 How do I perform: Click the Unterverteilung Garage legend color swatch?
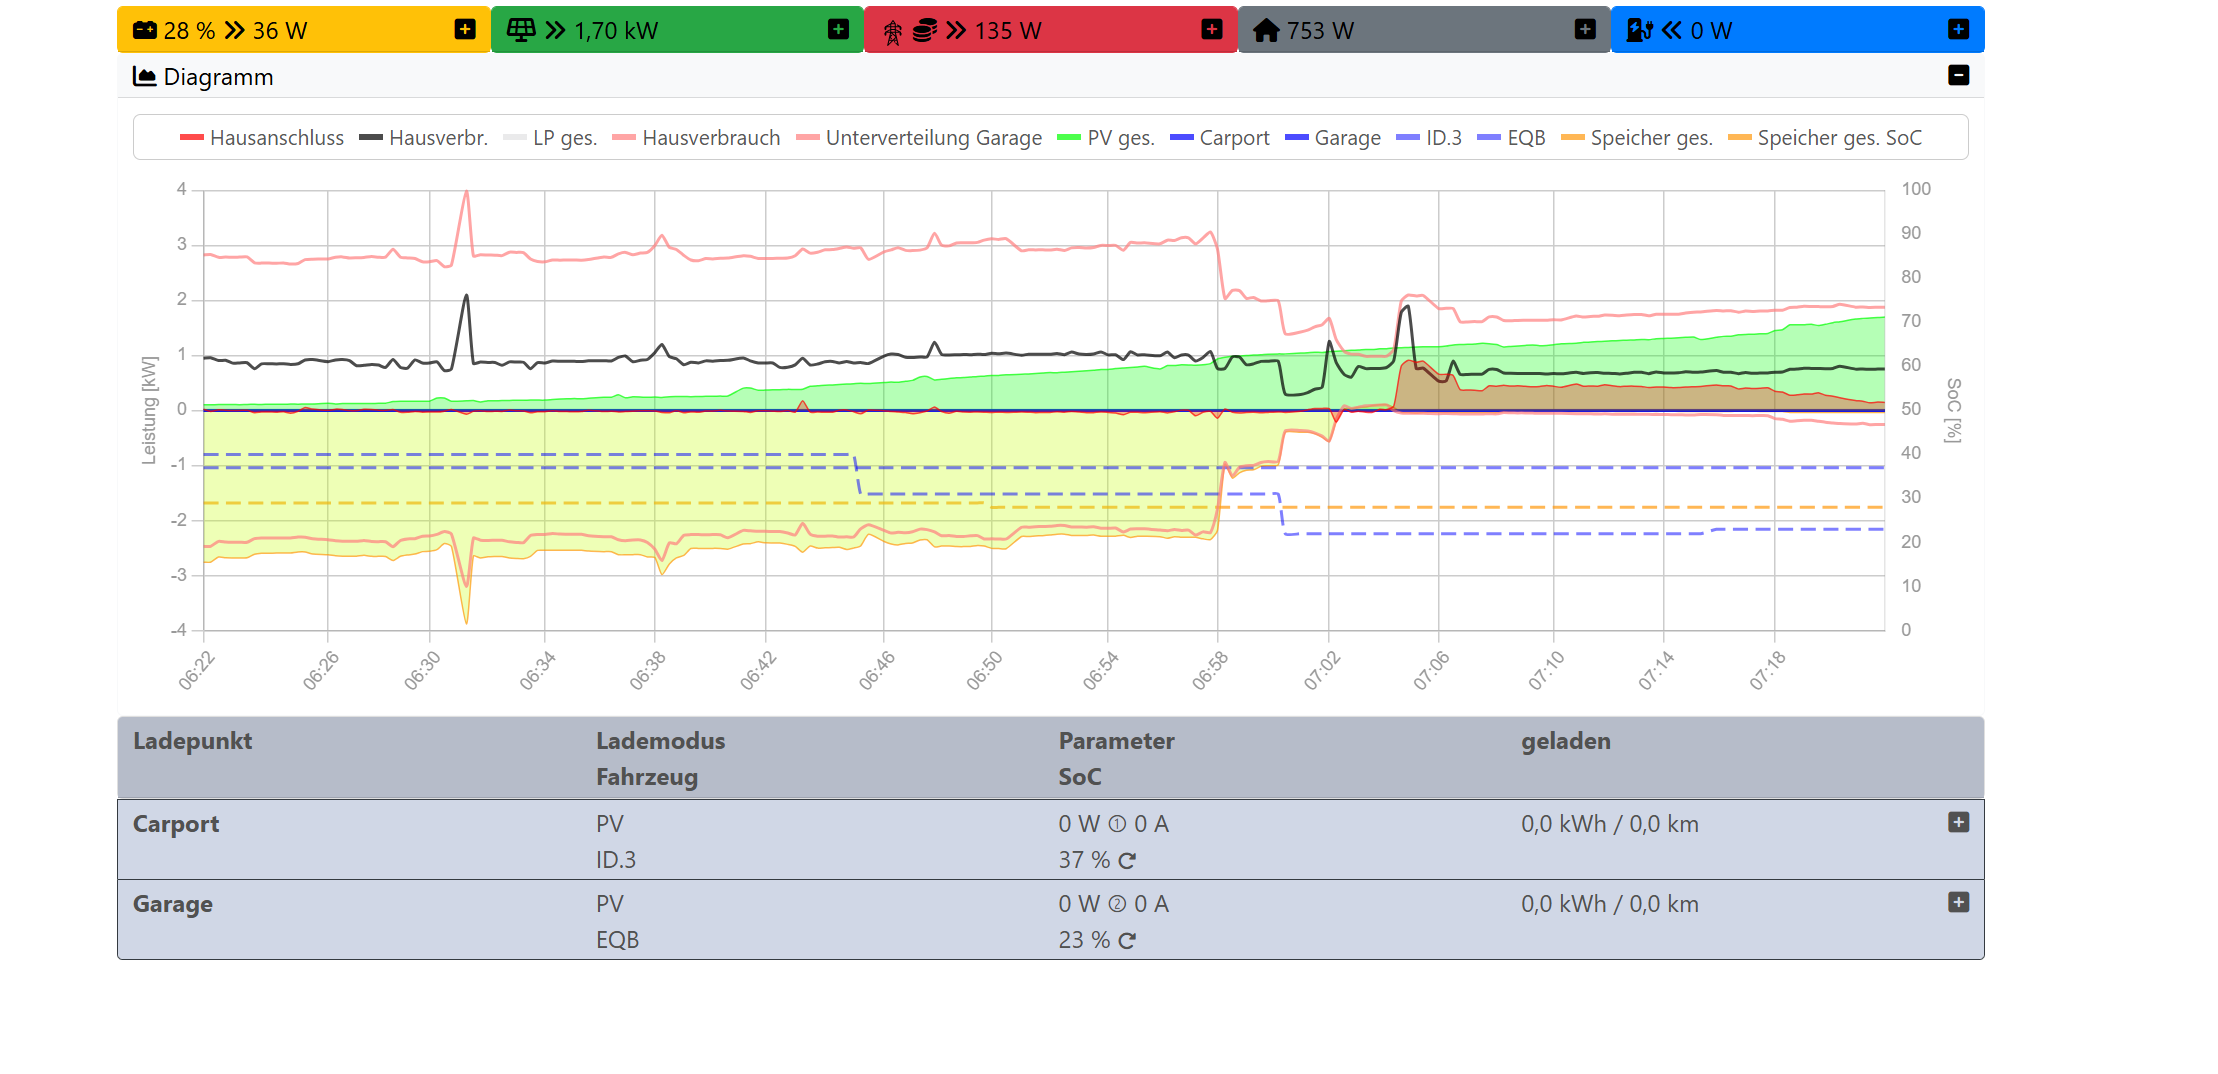click(808, 138)
